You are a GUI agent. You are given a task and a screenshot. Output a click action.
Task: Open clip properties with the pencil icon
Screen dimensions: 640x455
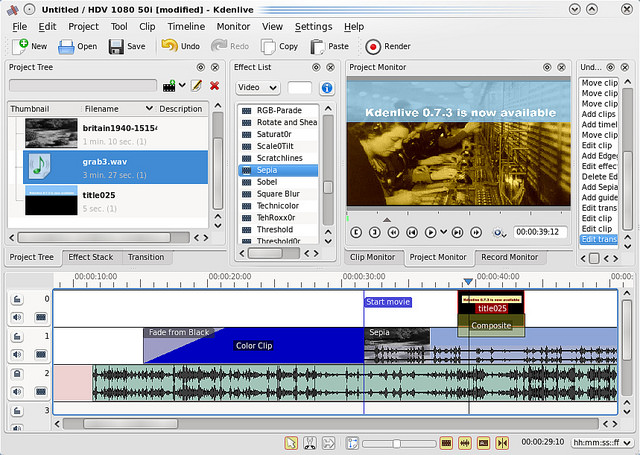tap(196, 87)
